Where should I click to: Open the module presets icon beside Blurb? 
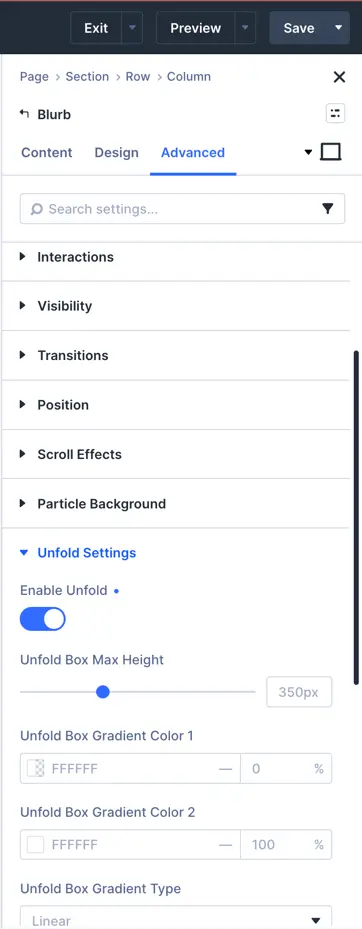(x=335, y=114)
